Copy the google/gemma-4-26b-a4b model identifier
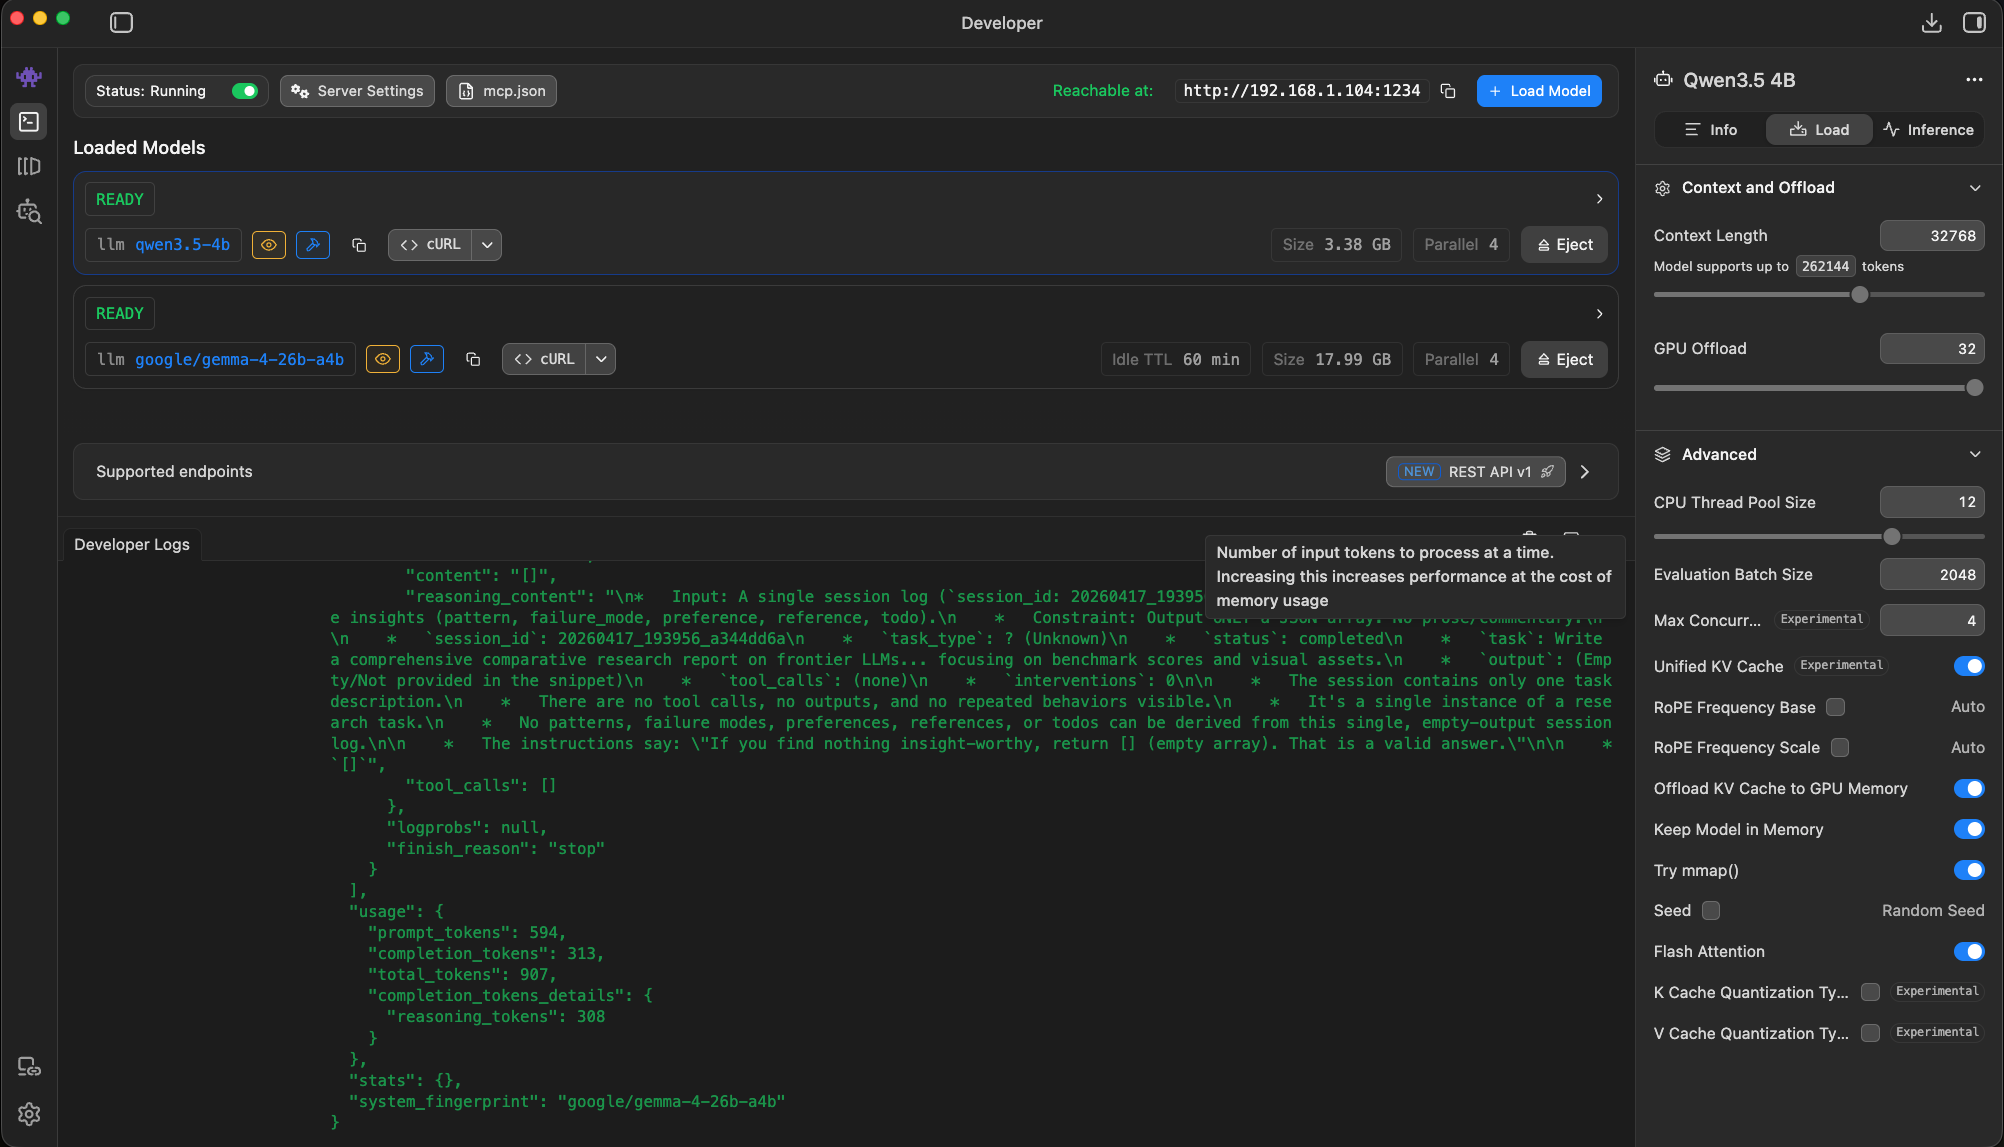Viewport: 2004px width, 1147px height. [x=473, y=359]
